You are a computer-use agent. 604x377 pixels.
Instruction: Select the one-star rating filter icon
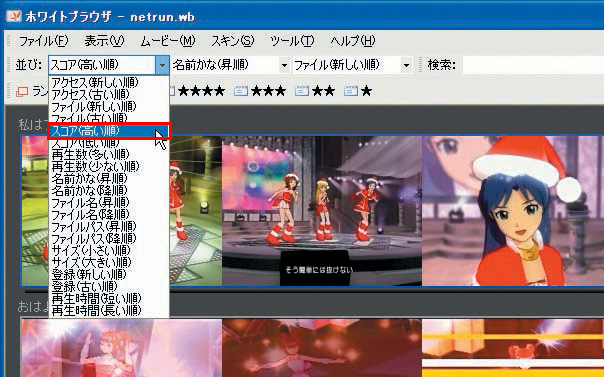click(x=351, y=91)
